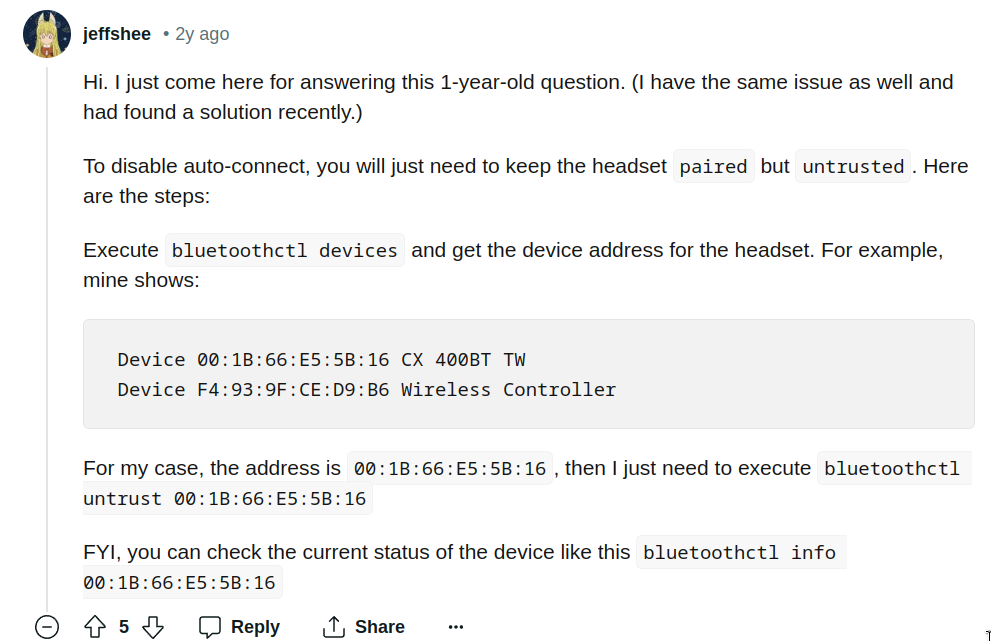The width and height of the screenshot is (991, 641).
Task: Open jeffshee's avatar picture
Action: [47, 34]
